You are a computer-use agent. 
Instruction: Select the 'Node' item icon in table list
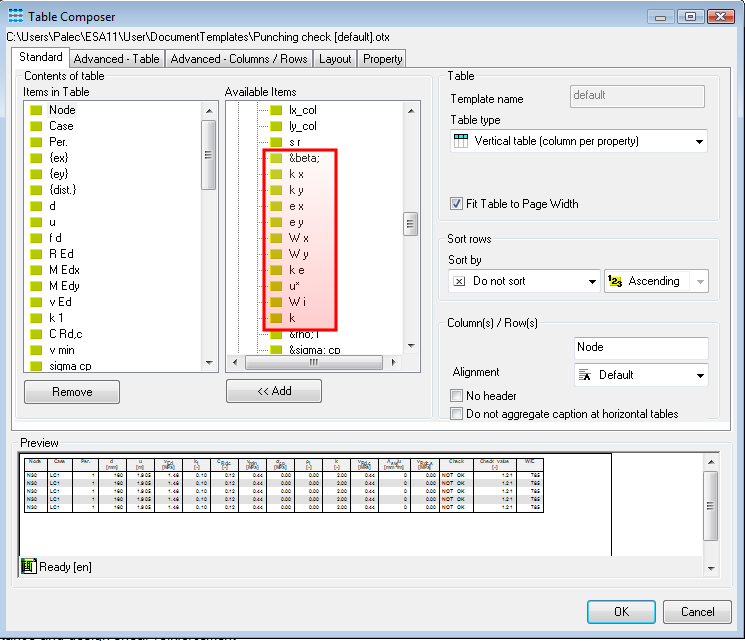(36, 110)
